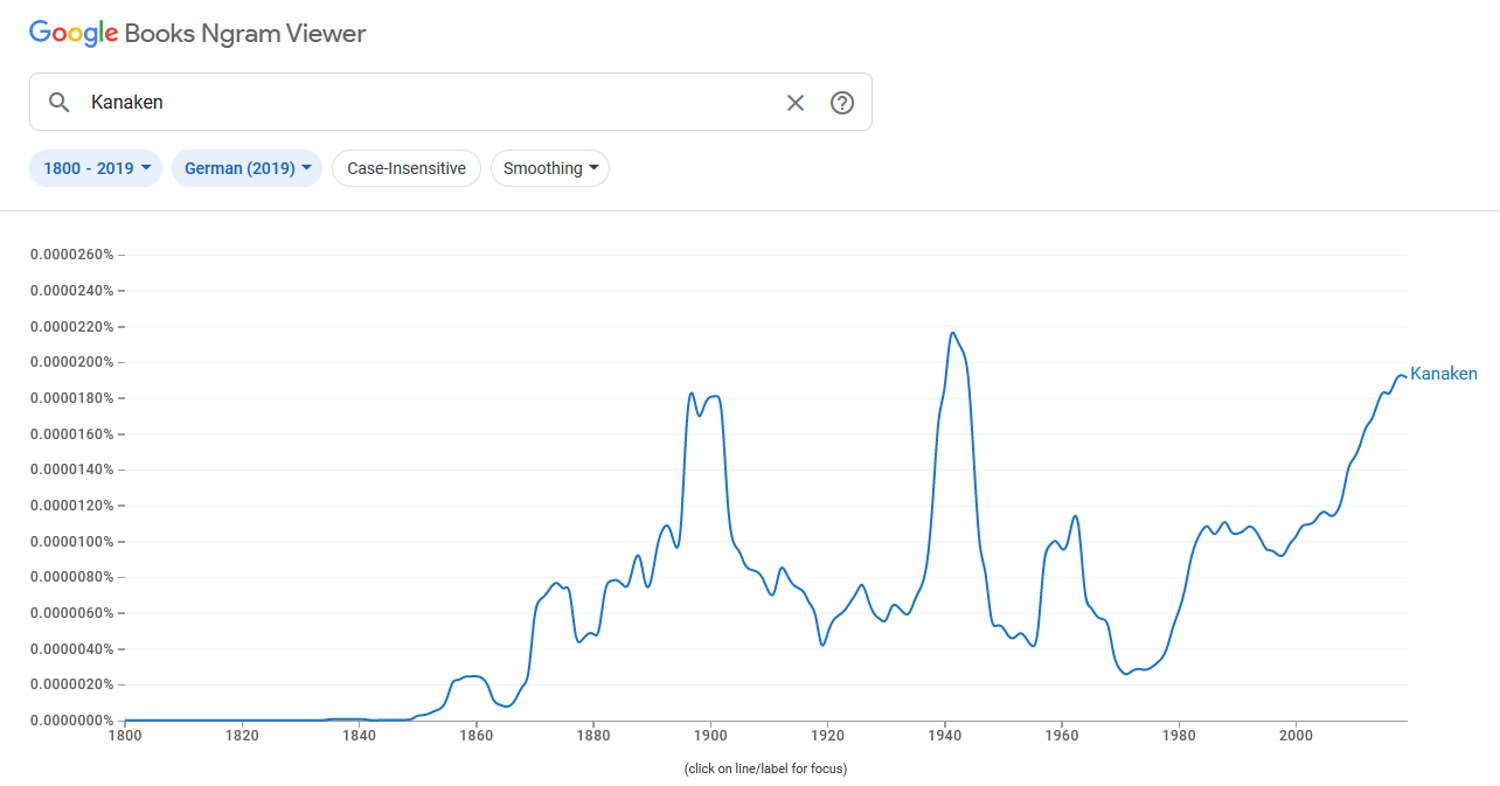
Task: Select the 1900 x-axis year label
Action: 710,735
